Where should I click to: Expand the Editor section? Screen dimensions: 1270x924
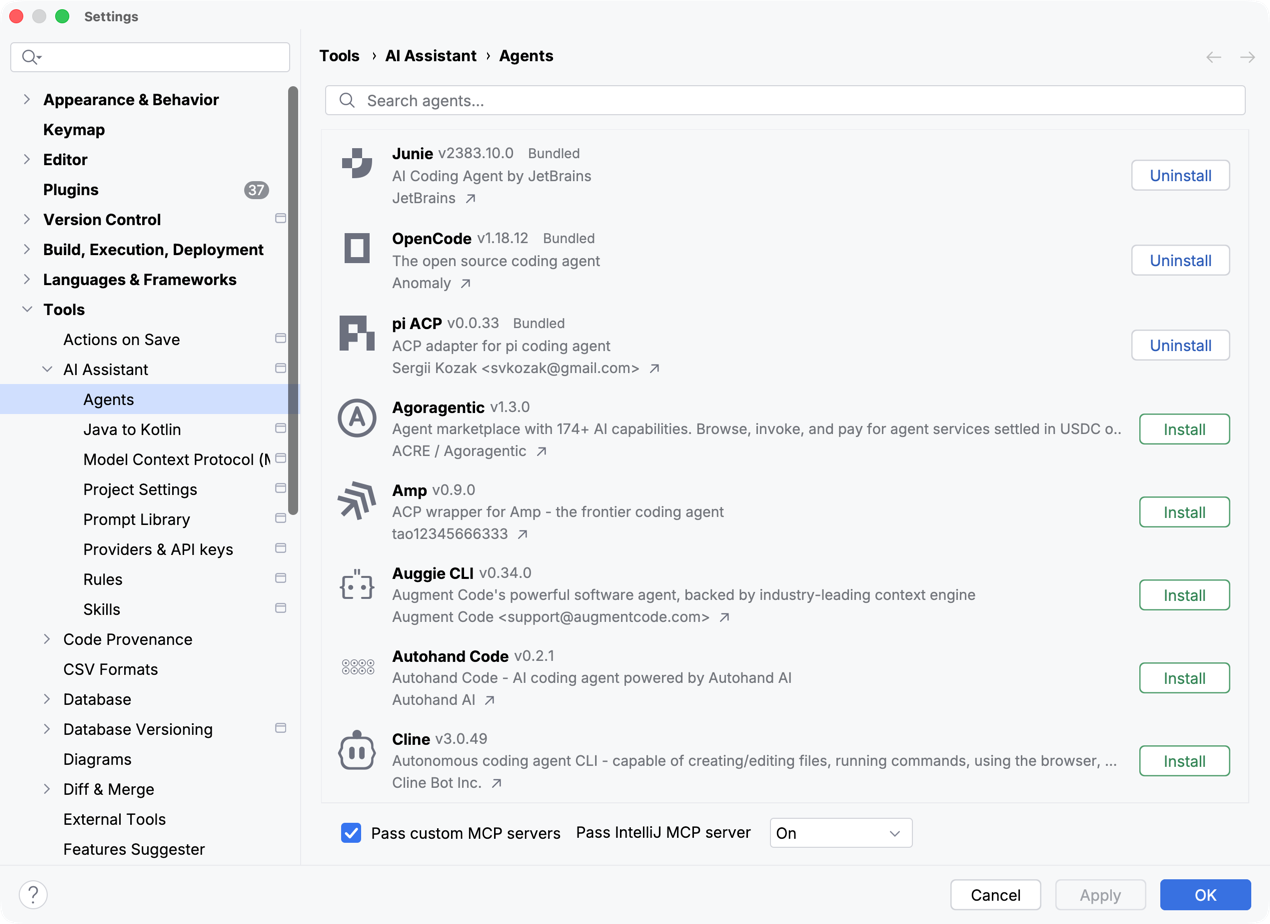coord(27,159)
